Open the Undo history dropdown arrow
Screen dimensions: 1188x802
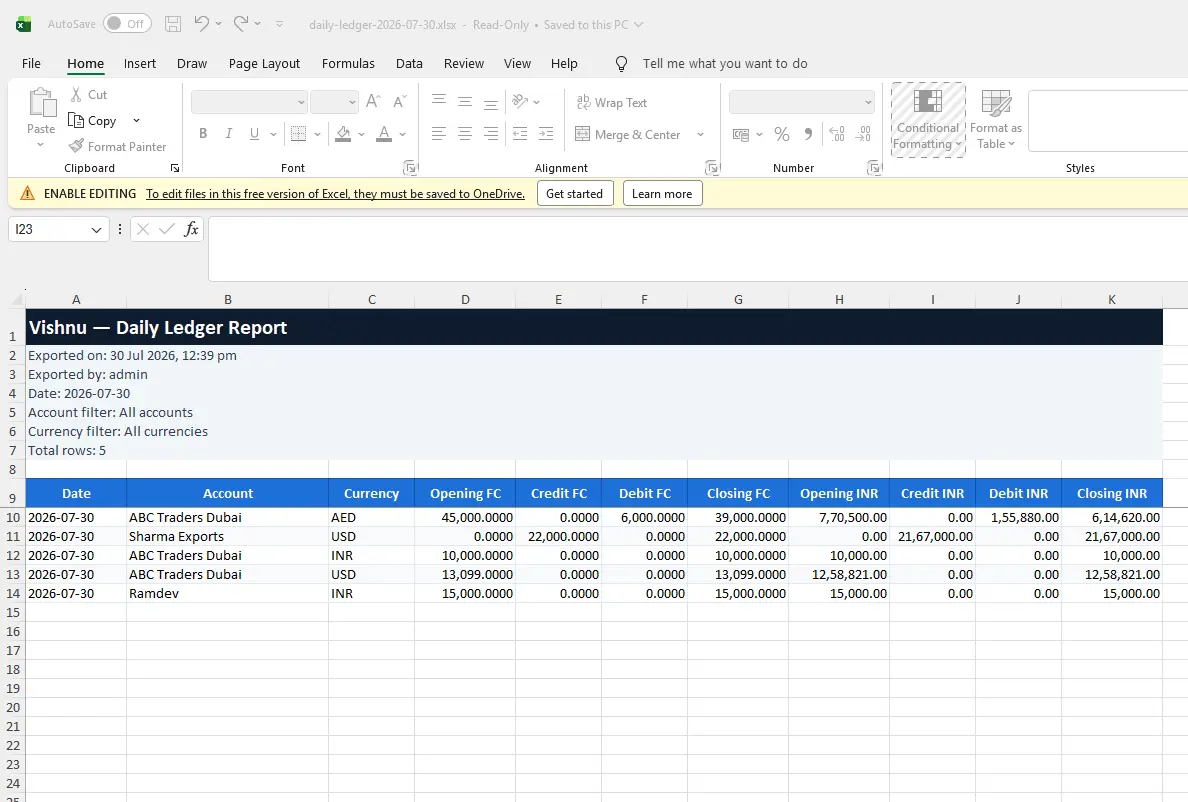click(218, 24)
